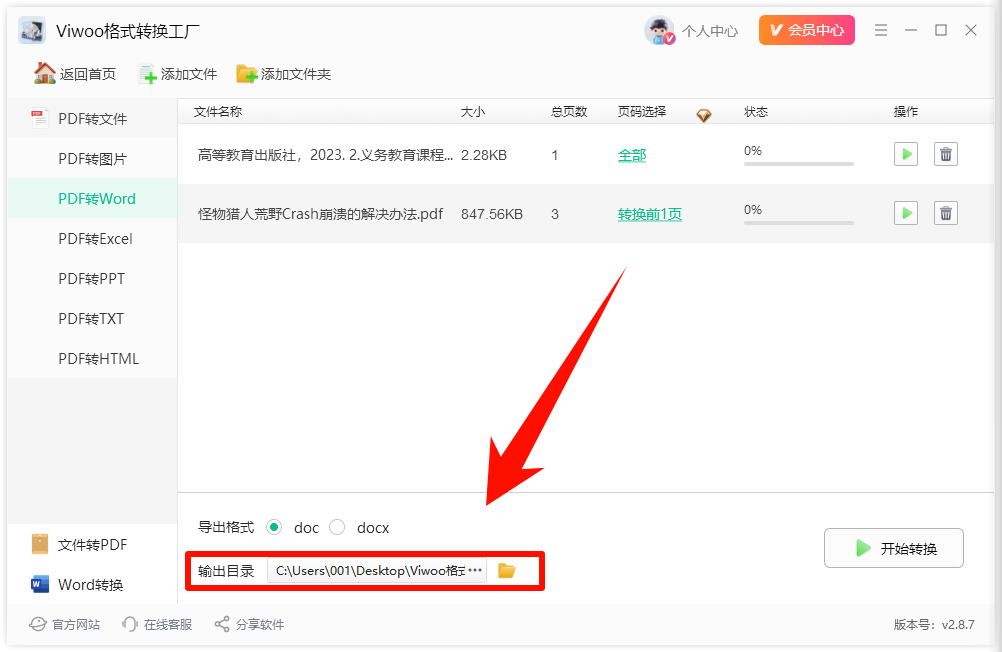
Task: Click the 输出目录 label
Action: tap(226, 571)
